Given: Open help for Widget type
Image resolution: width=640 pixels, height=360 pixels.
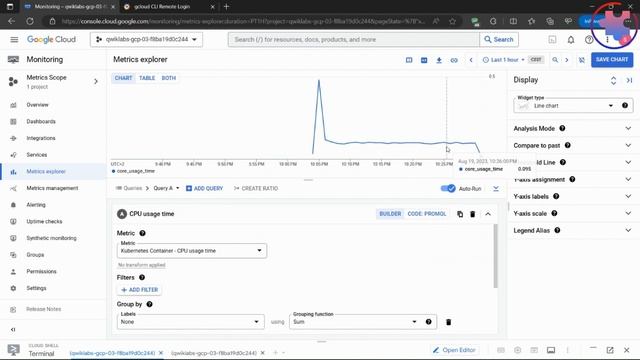Looking at the screenshot, I should tap(625, 105).
